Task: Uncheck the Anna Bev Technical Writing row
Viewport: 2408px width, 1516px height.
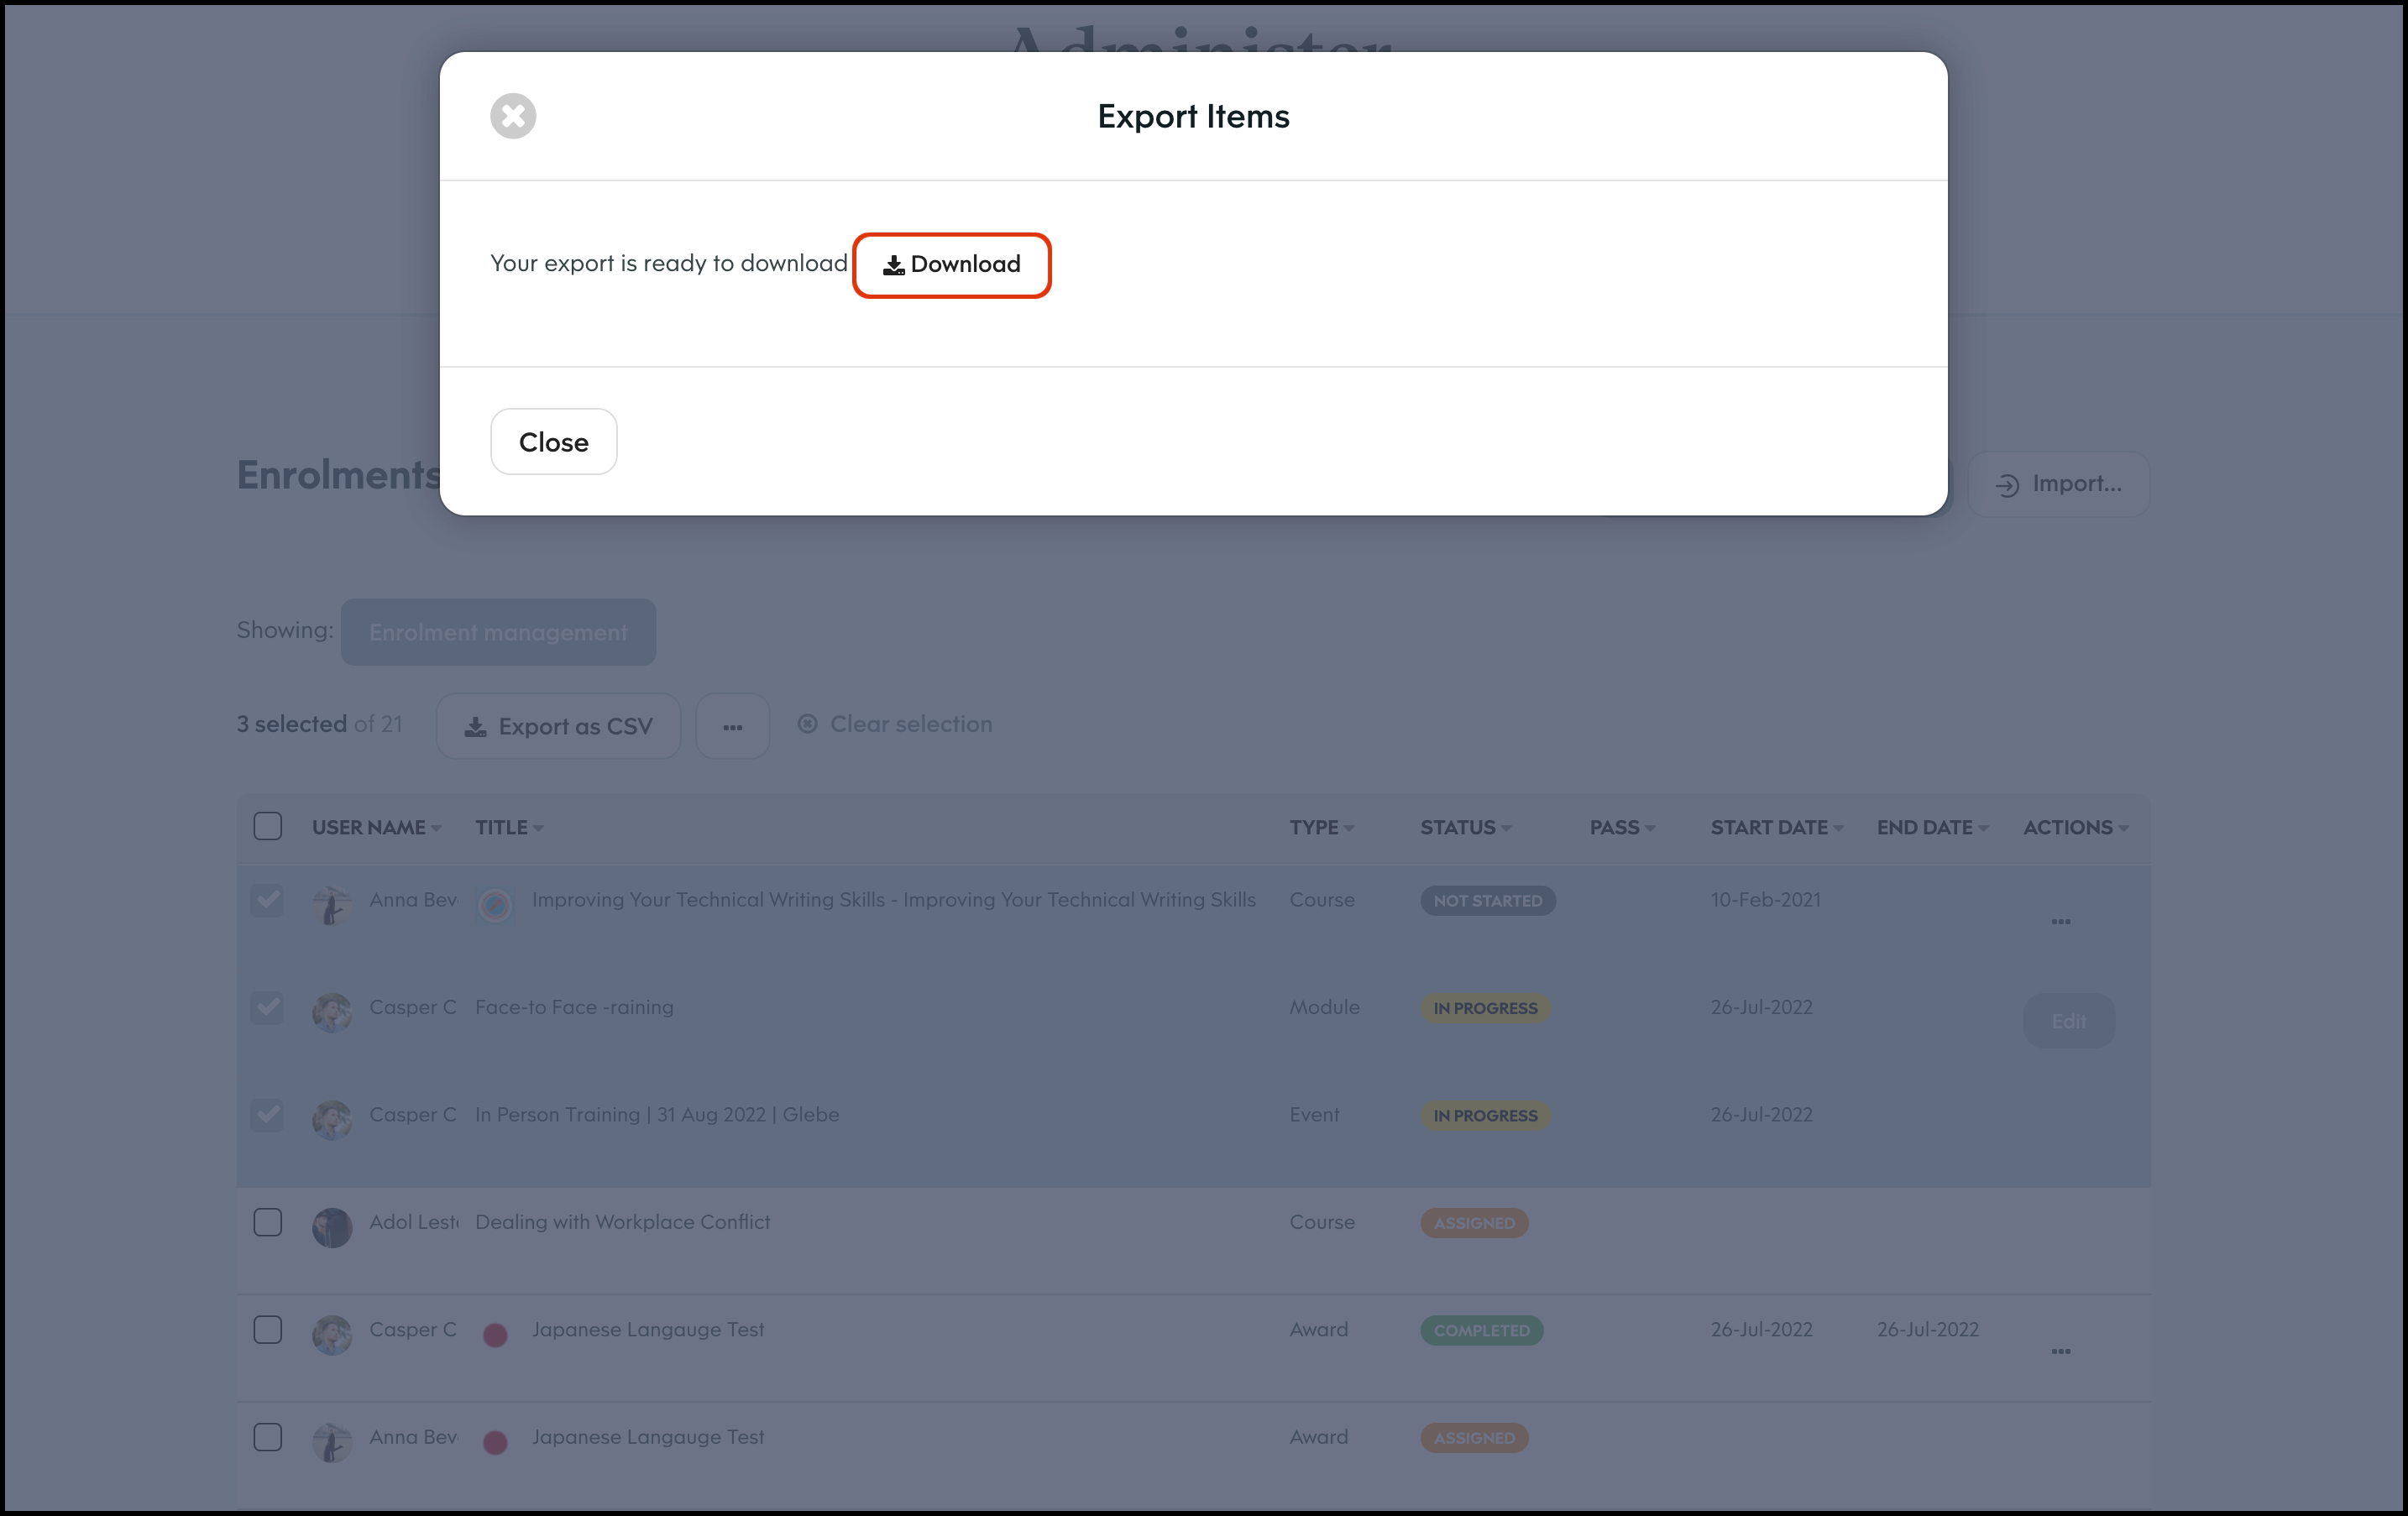Action: [x=267, y=900]
